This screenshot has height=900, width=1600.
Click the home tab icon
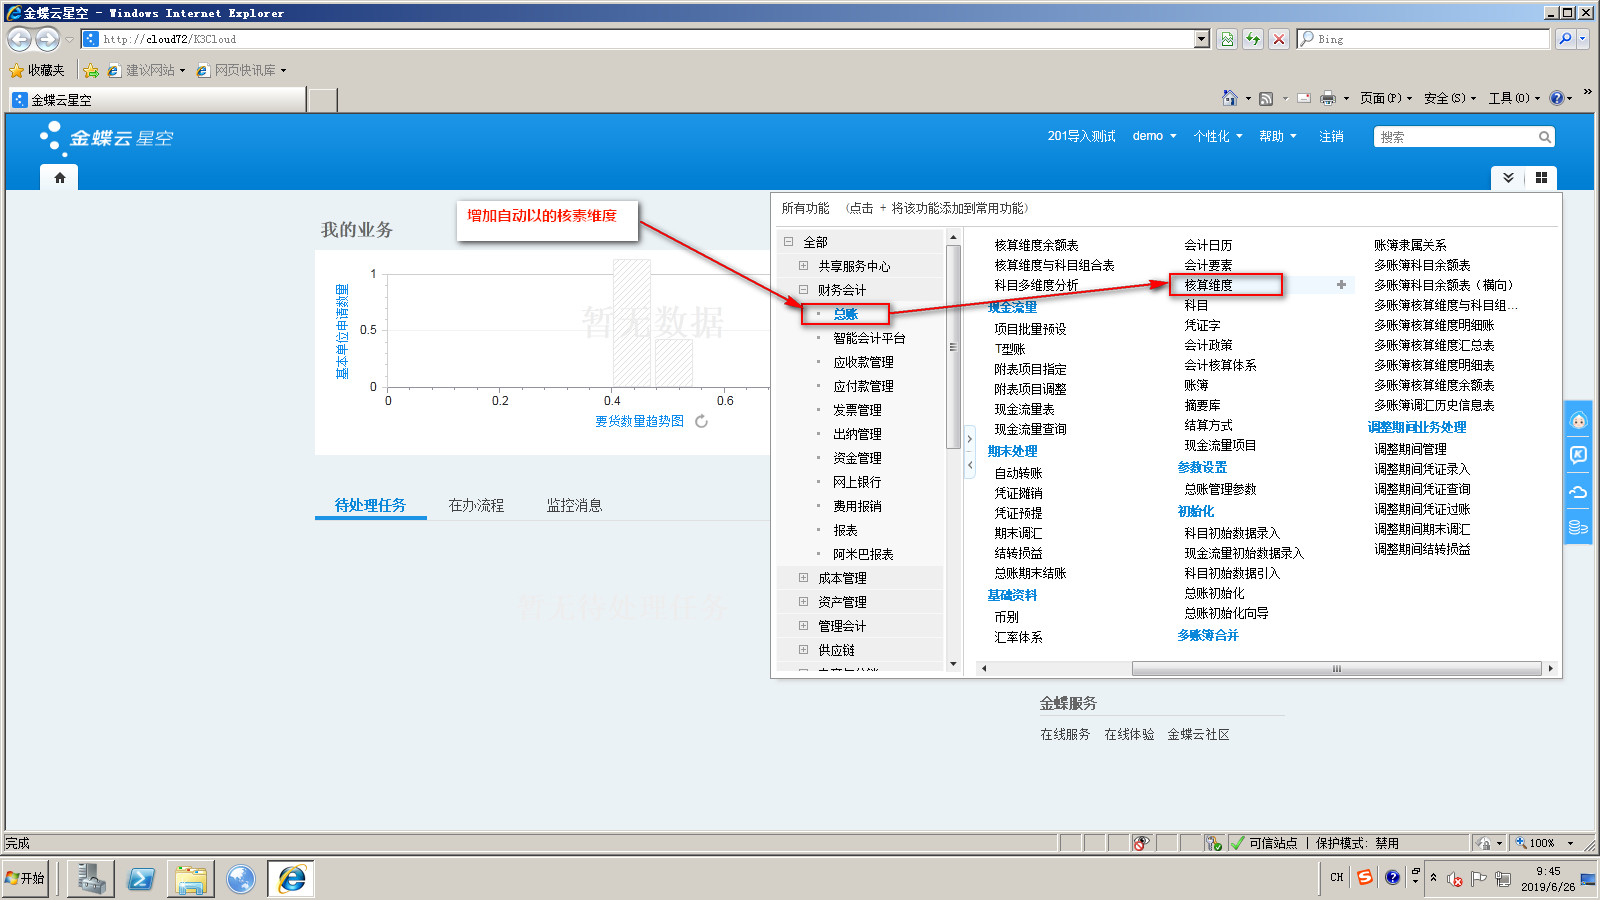(x=60, y=178)
